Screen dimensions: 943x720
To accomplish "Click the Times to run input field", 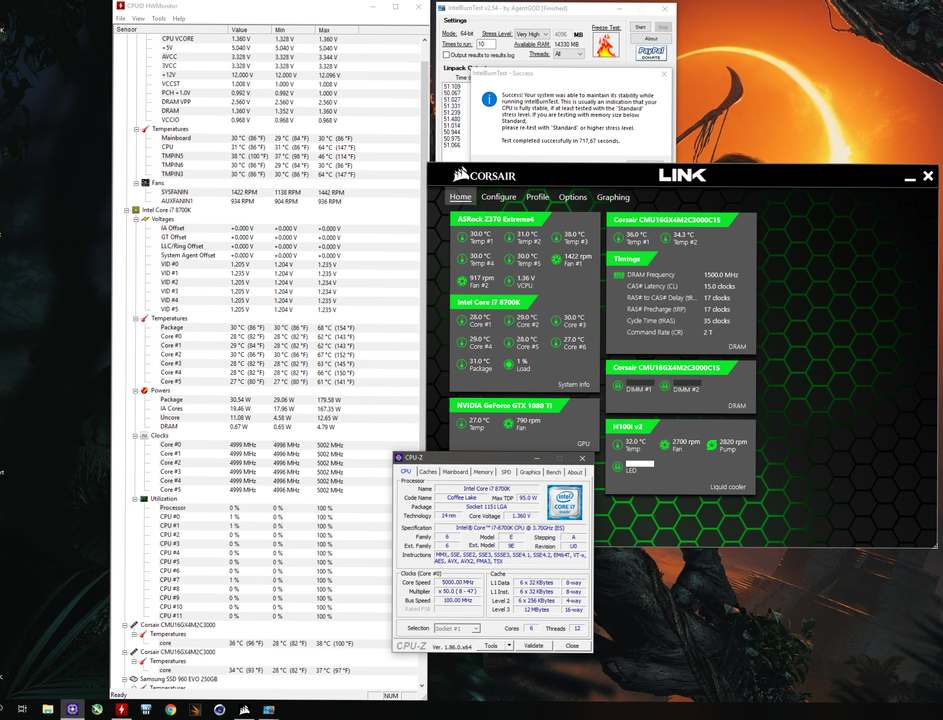I will pos(486,44).
